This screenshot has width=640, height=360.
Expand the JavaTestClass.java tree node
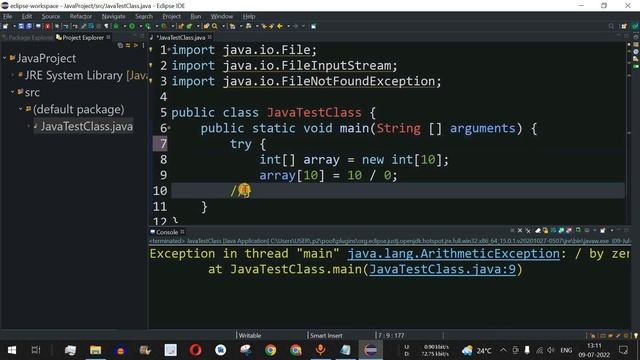click(29, 127)
